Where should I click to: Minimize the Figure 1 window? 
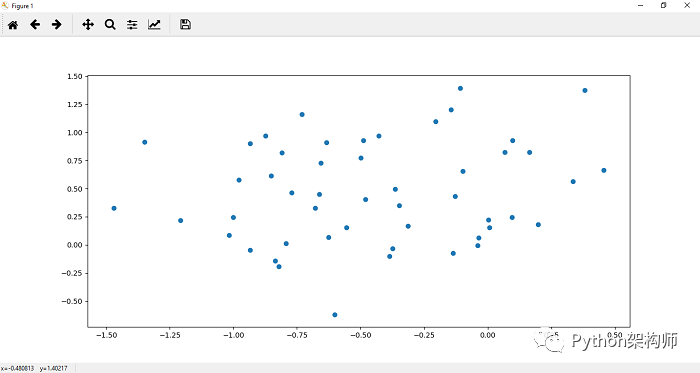pyautogui.click(x=641, y=5)
